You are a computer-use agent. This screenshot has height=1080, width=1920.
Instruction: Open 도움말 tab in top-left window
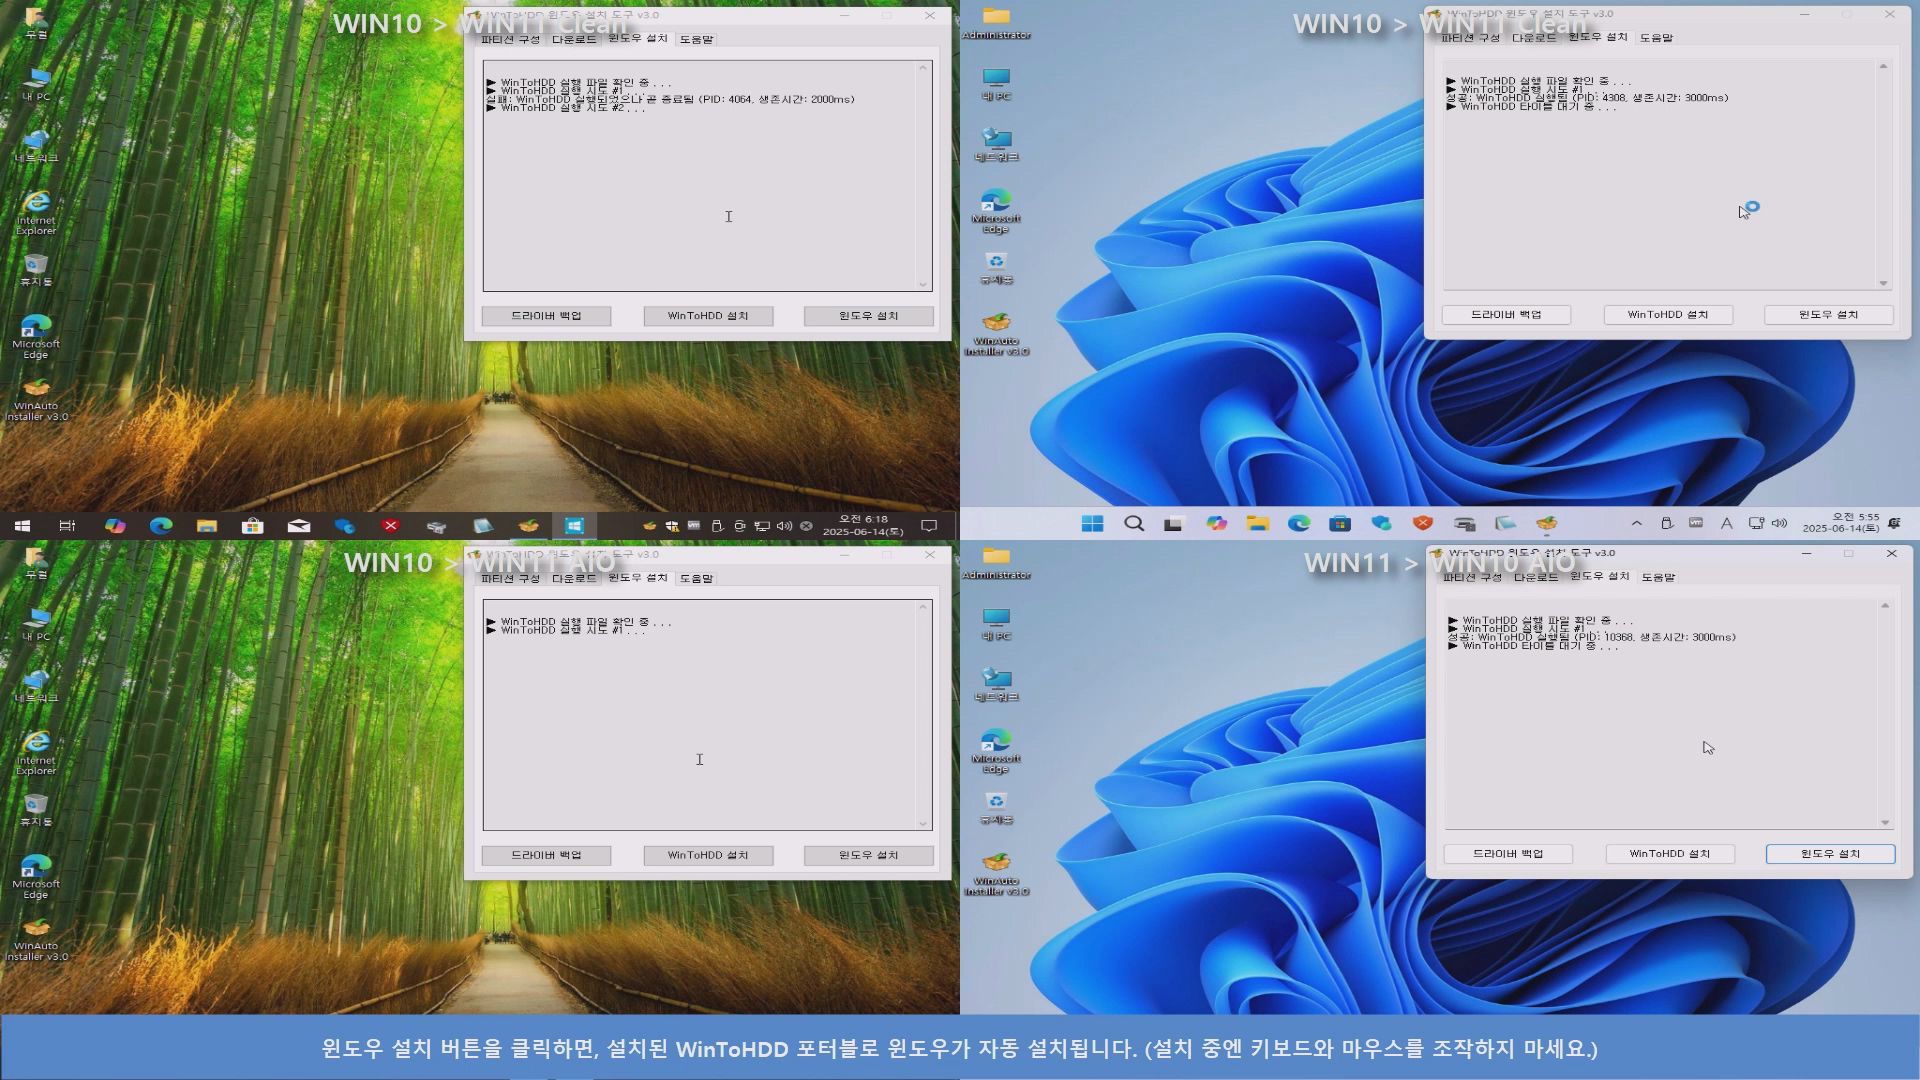click(696, 39)
